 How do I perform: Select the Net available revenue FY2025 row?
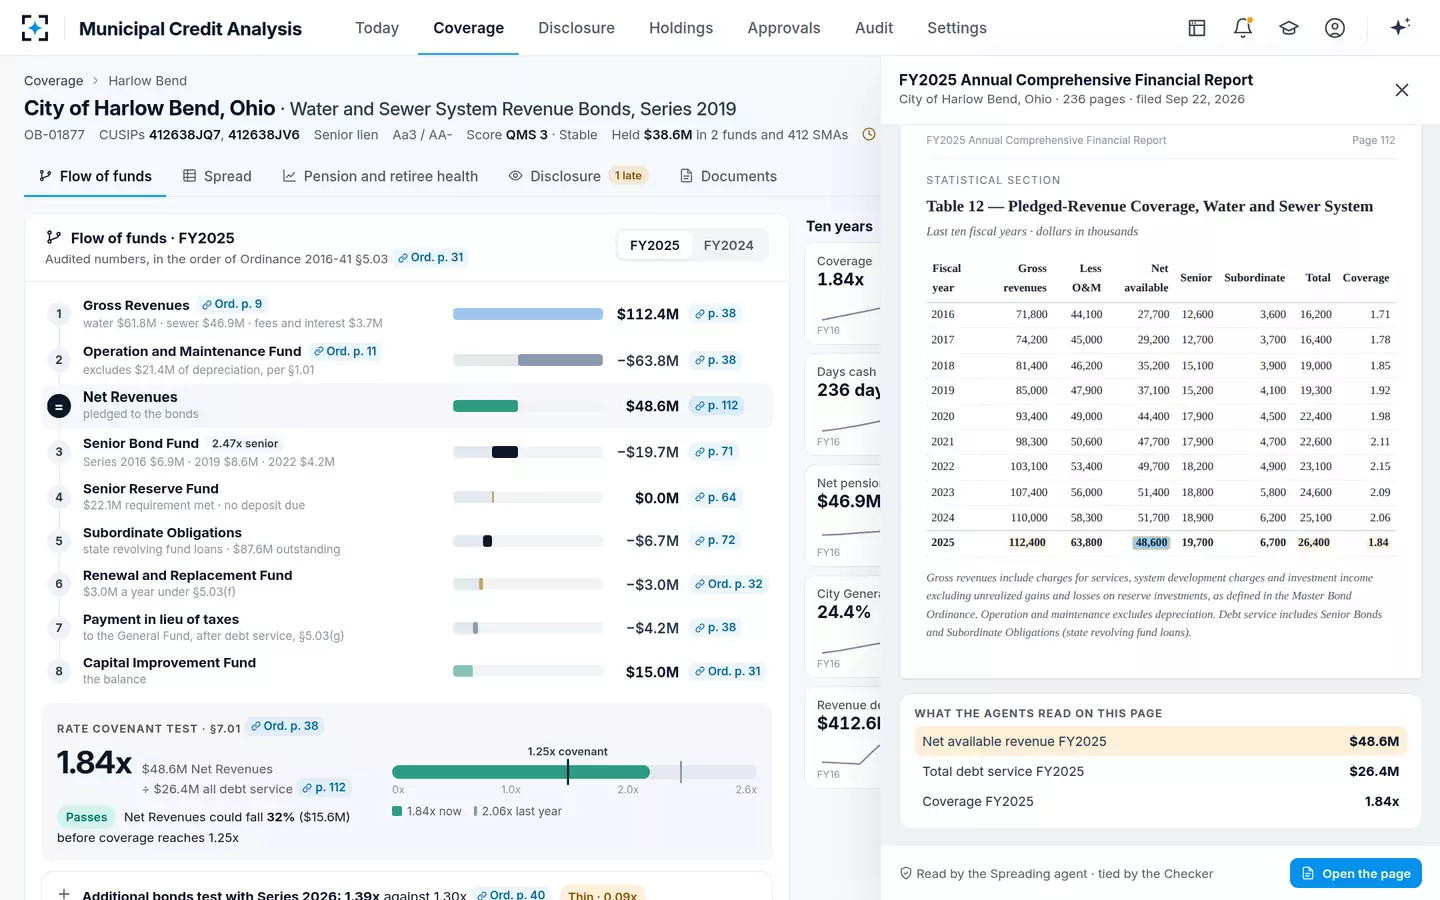pos(1160,741)
